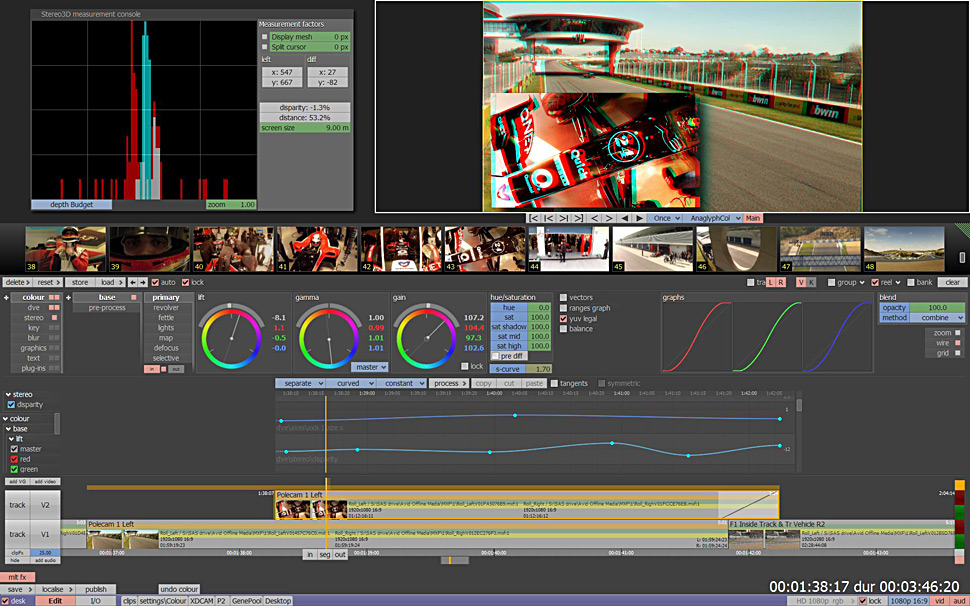
Task: Enable the Display mesh checkbox
Action: pyautogui.click(x=265, y=37)
